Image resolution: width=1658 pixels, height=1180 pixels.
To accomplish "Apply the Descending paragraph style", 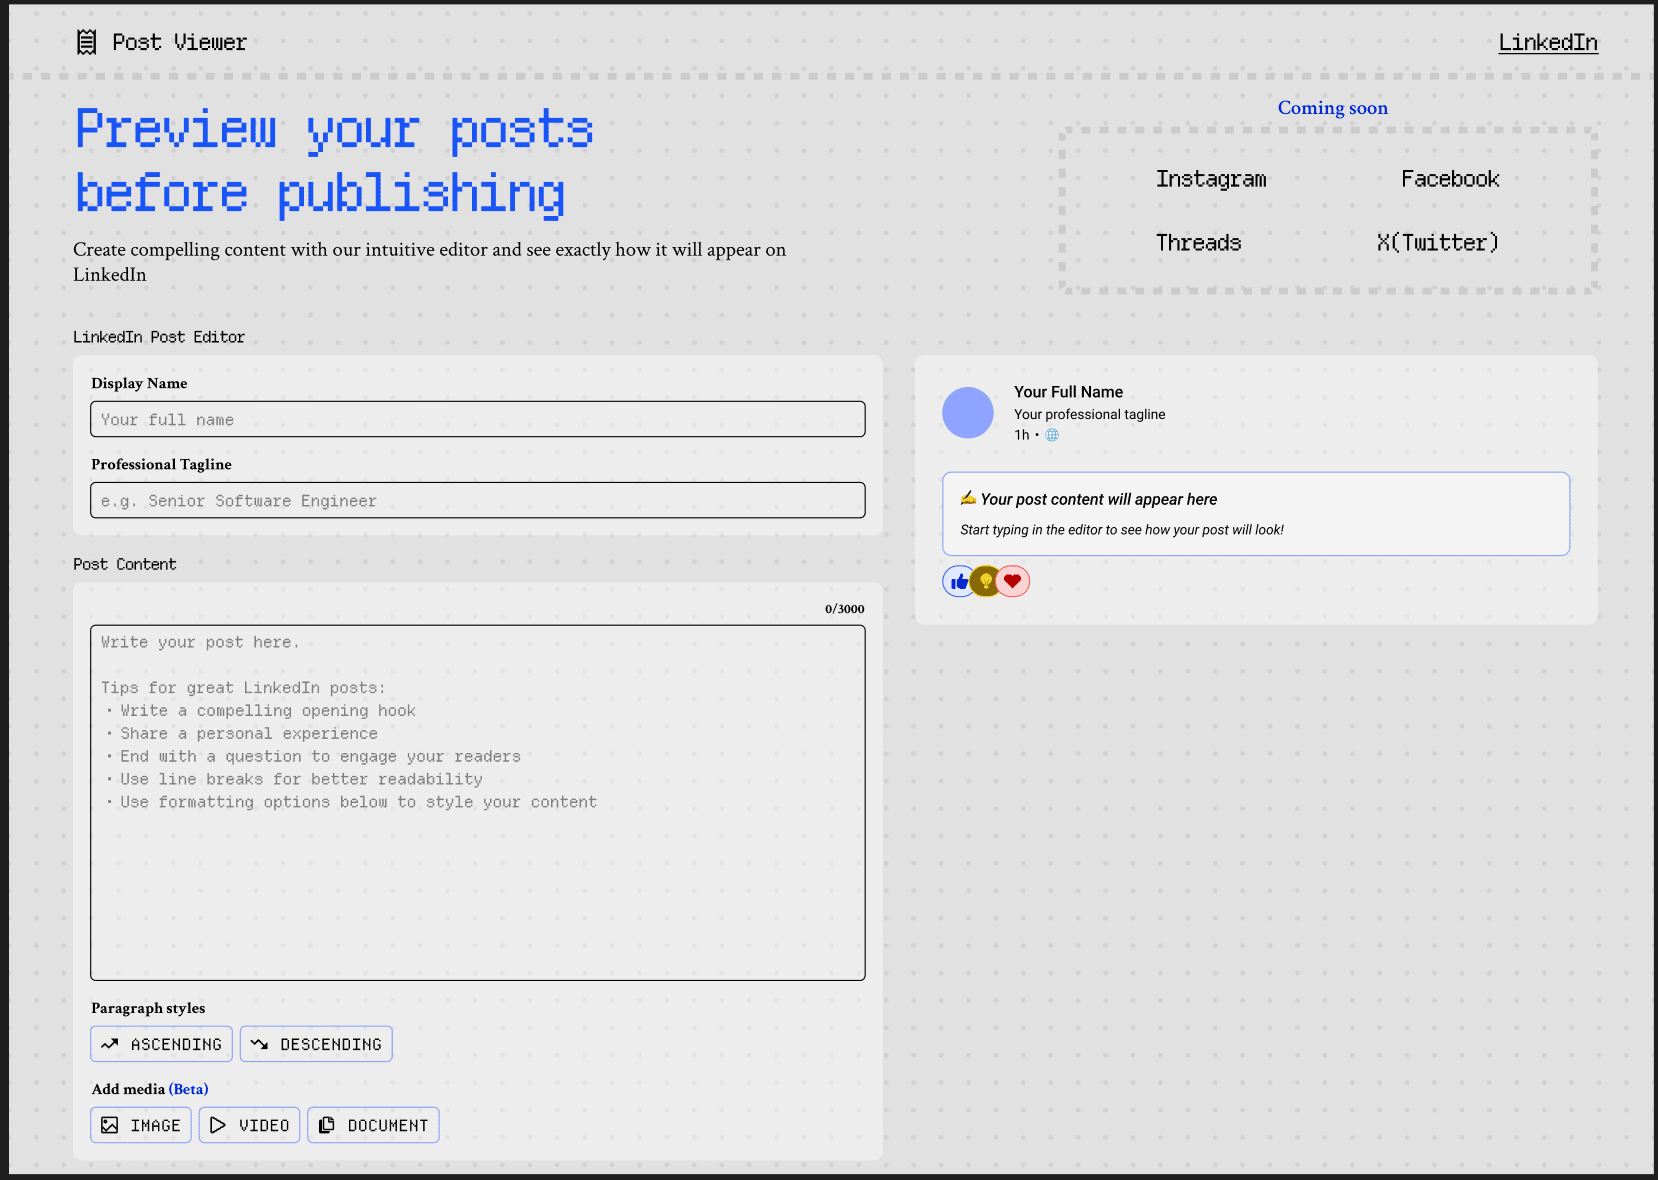I will coord(316,1044).
